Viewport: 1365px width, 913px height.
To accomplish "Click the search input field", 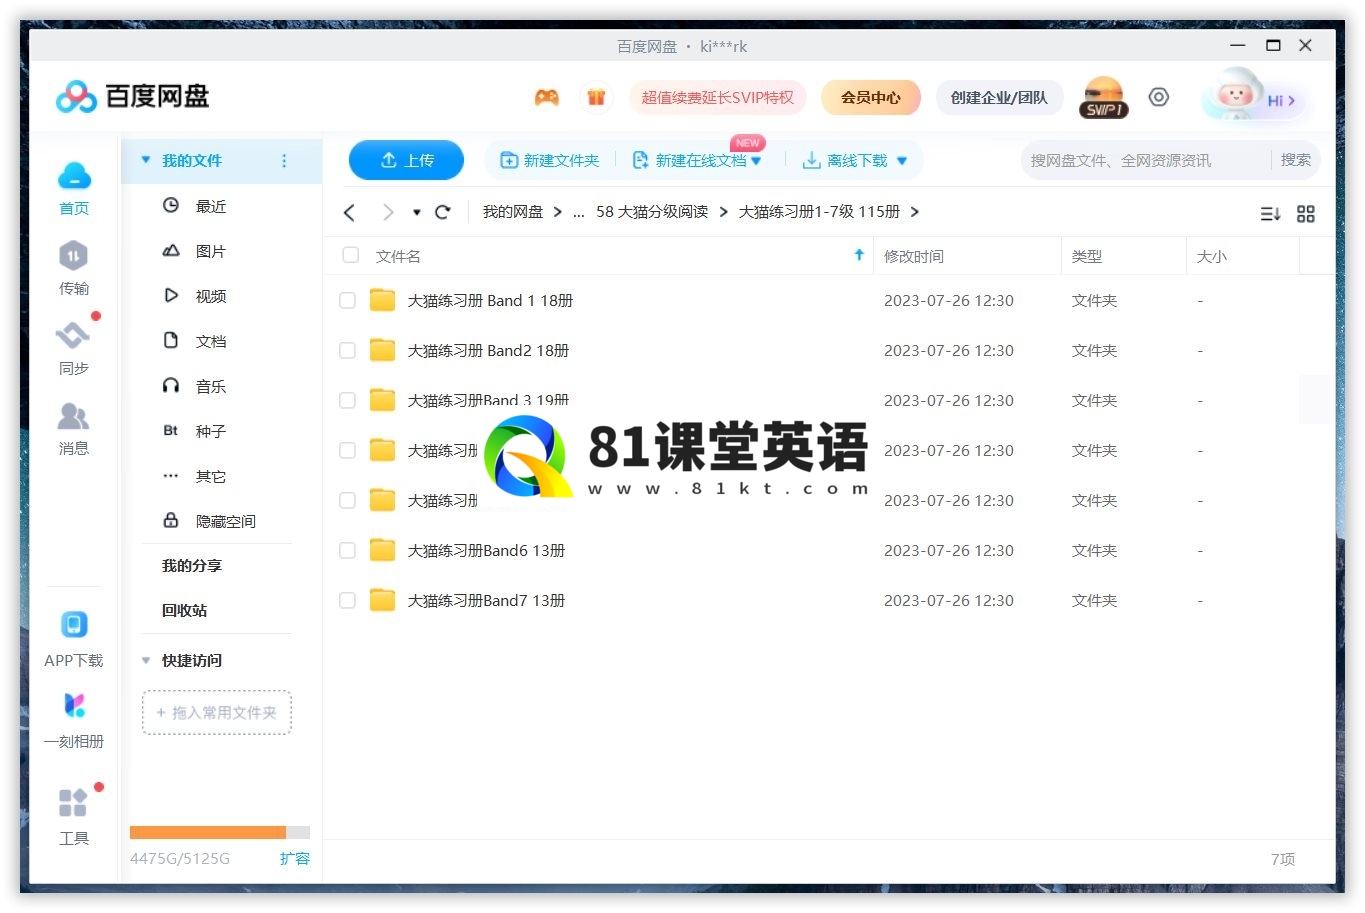I will point(1145,160).
